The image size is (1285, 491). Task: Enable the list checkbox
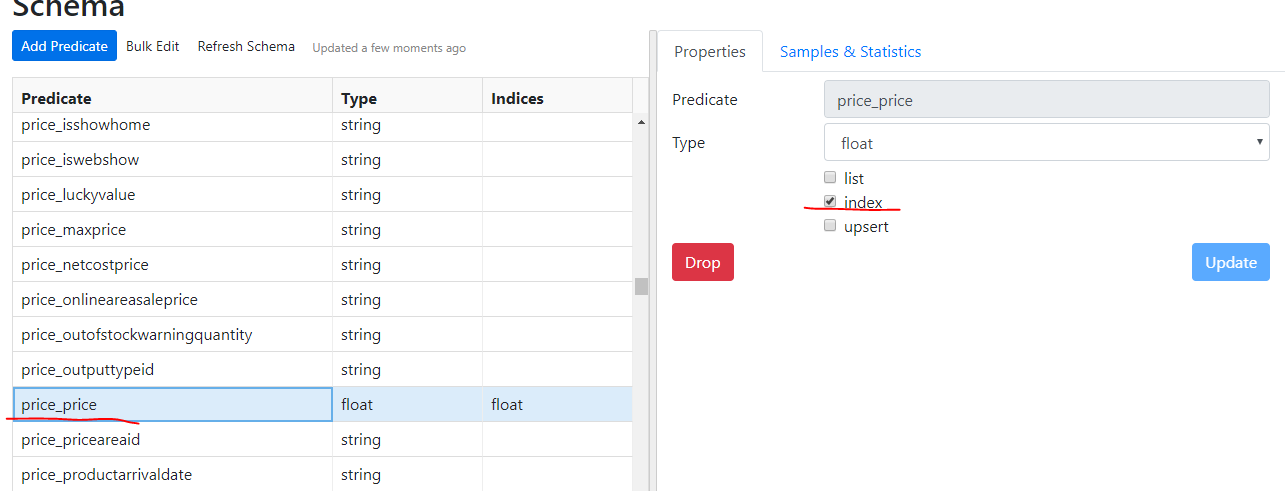[x=830, y=178]
